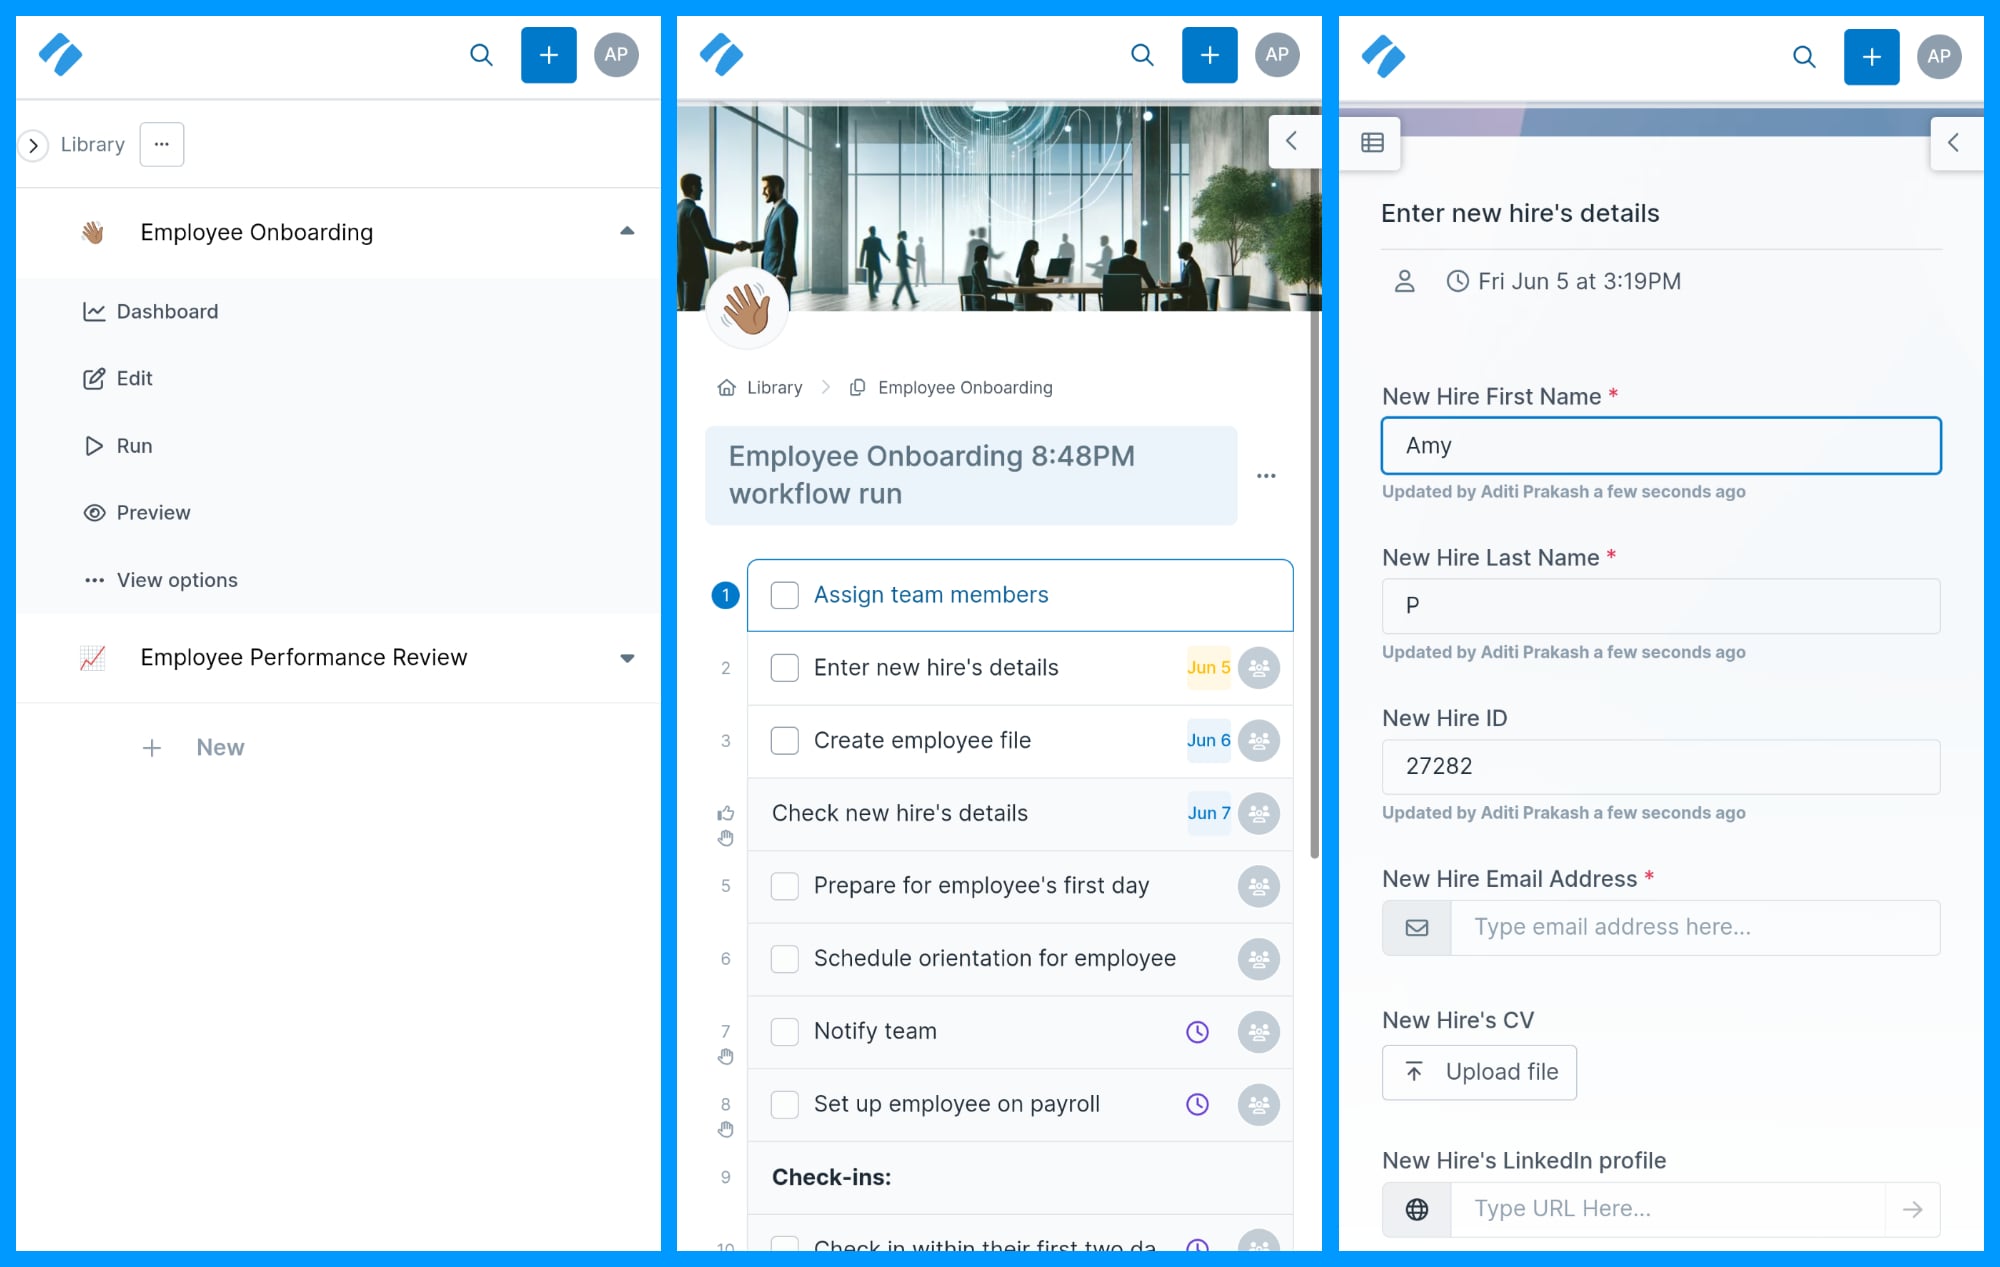The image size is (2000, 1267).
Task: Click assignee icon on Check new hire's details
Action: [1259, 814]
